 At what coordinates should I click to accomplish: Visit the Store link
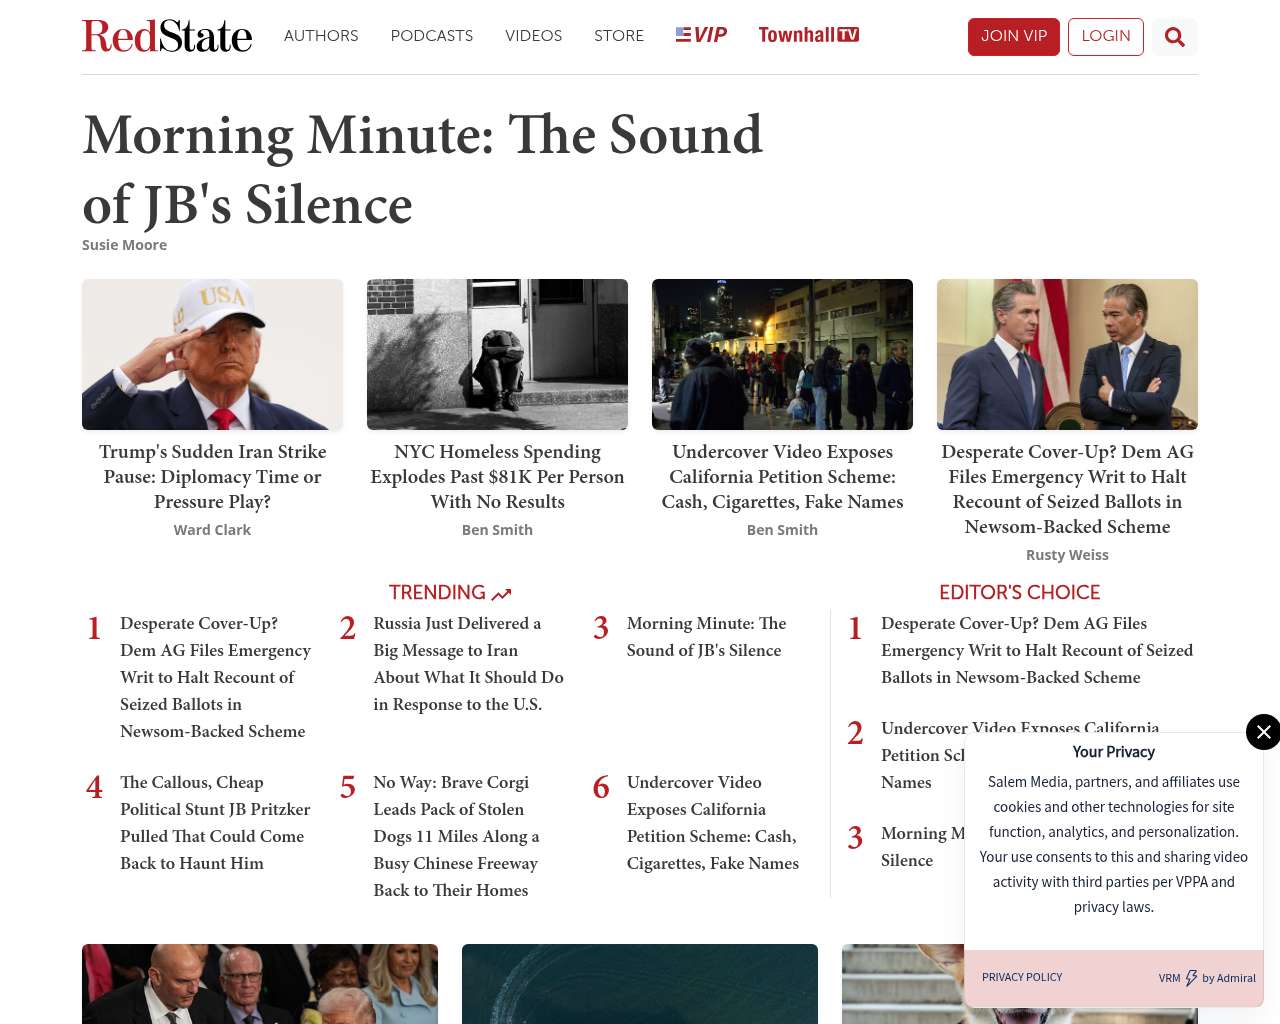click(x=618, y=36)
